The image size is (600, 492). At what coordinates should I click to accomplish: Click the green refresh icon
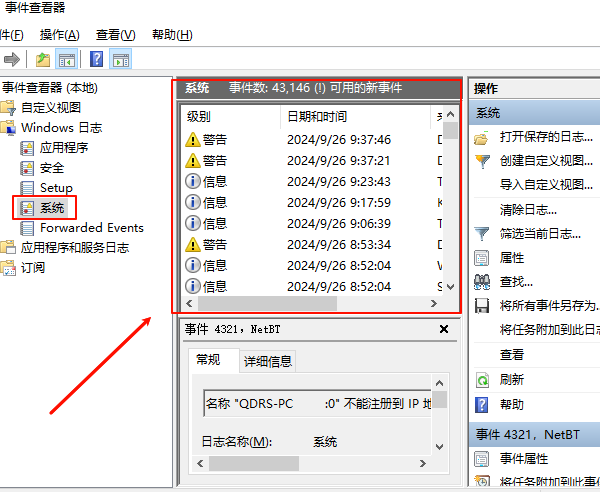pos(482,380)
